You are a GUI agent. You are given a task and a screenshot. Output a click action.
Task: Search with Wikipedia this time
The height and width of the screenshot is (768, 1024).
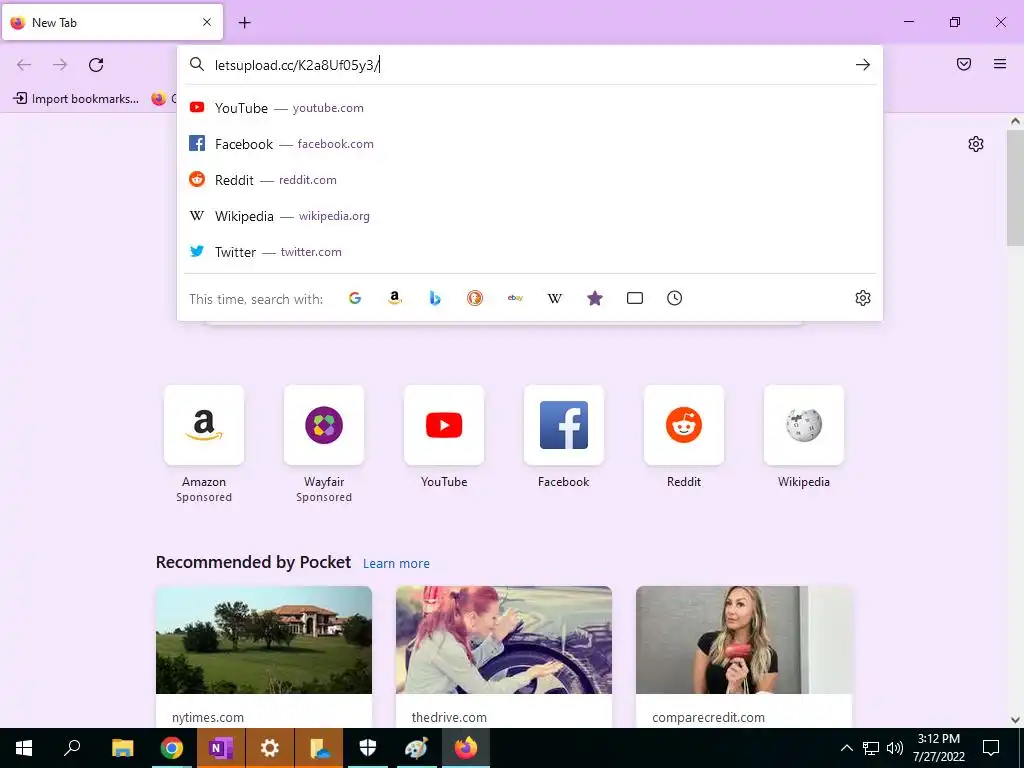pos(555,298)
